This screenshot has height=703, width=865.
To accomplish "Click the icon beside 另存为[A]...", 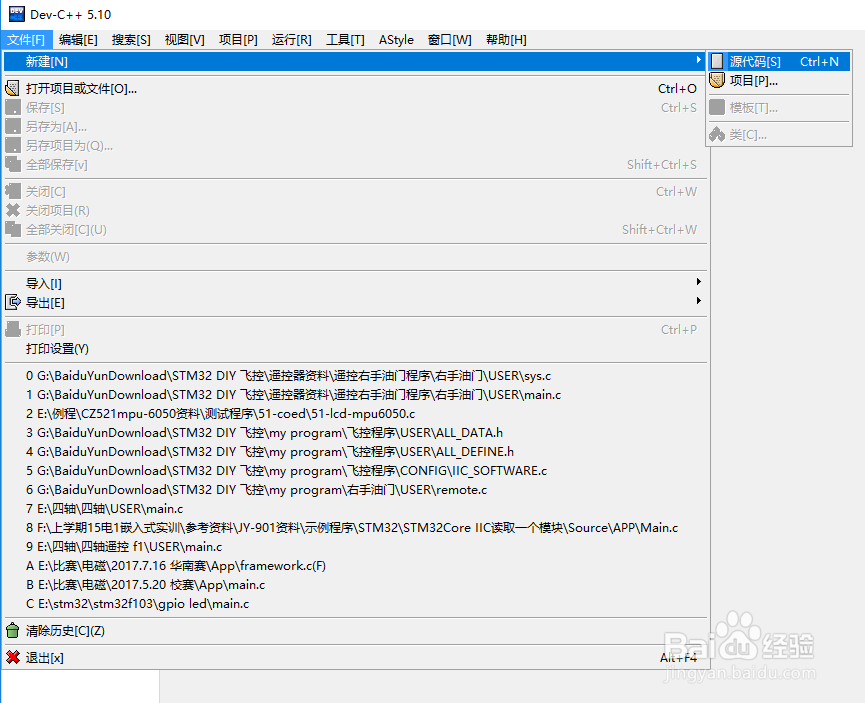I will pyautogui.click(x=13, y=126).
